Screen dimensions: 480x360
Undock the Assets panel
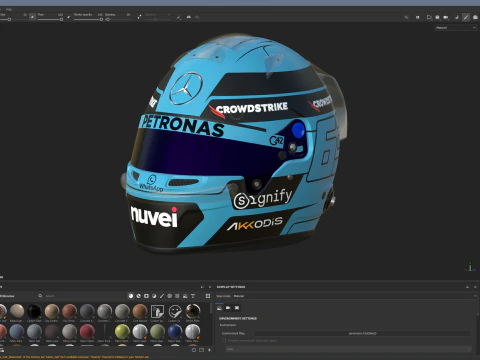tap(202, 287)
